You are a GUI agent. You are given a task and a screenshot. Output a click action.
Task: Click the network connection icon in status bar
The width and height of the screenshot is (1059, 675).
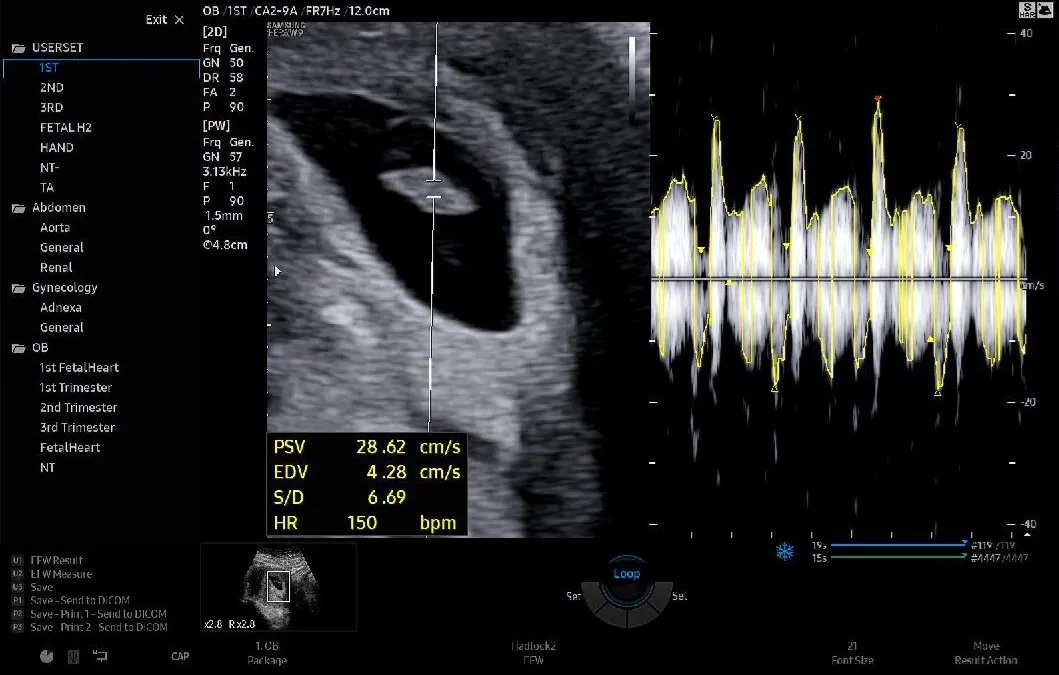tap(100, 656)
